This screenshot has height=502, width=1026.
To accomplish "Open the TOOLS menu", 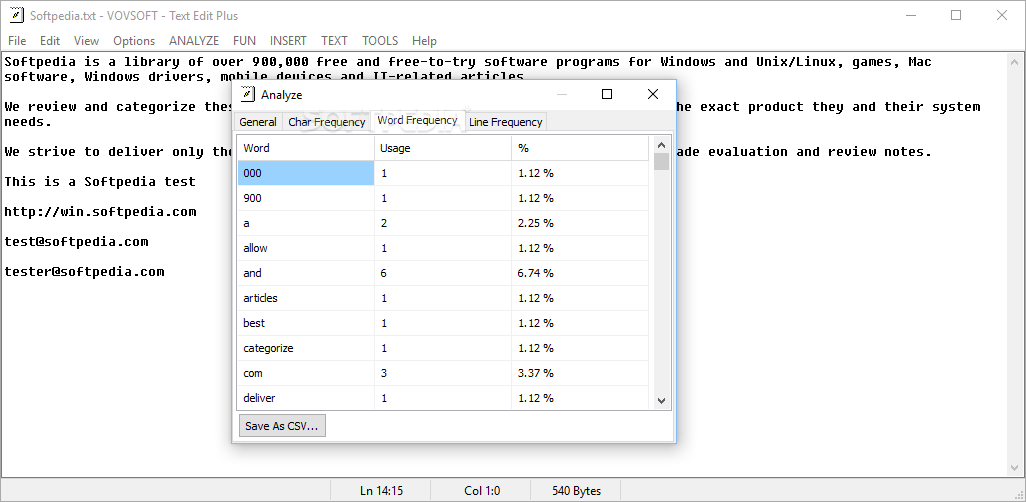I will 380,41.
